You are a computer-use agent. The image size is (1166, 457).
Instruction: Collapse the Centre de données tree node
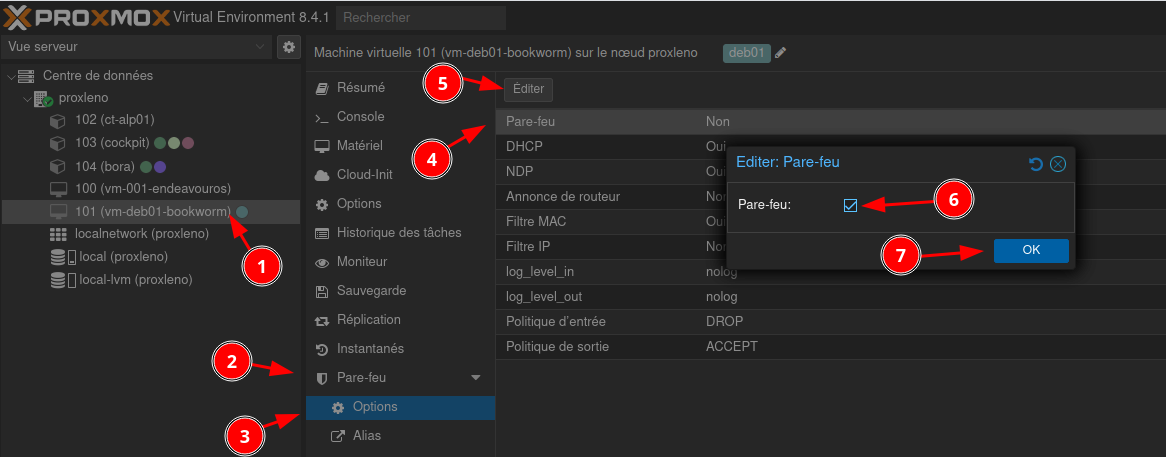pyautogui.click(x=11, y=77)
